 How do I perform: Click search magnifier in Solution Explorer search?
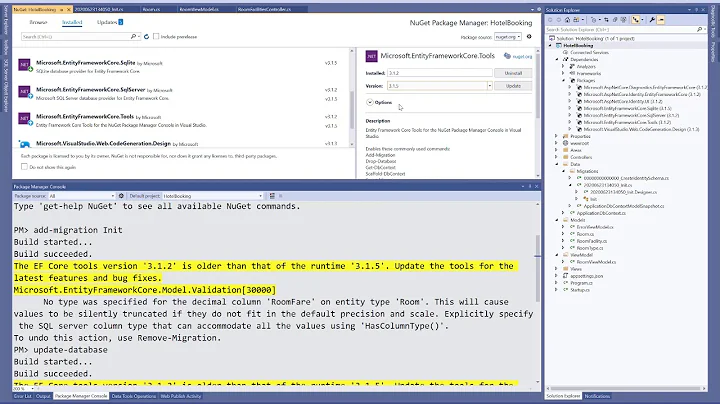tap(699, 29)
